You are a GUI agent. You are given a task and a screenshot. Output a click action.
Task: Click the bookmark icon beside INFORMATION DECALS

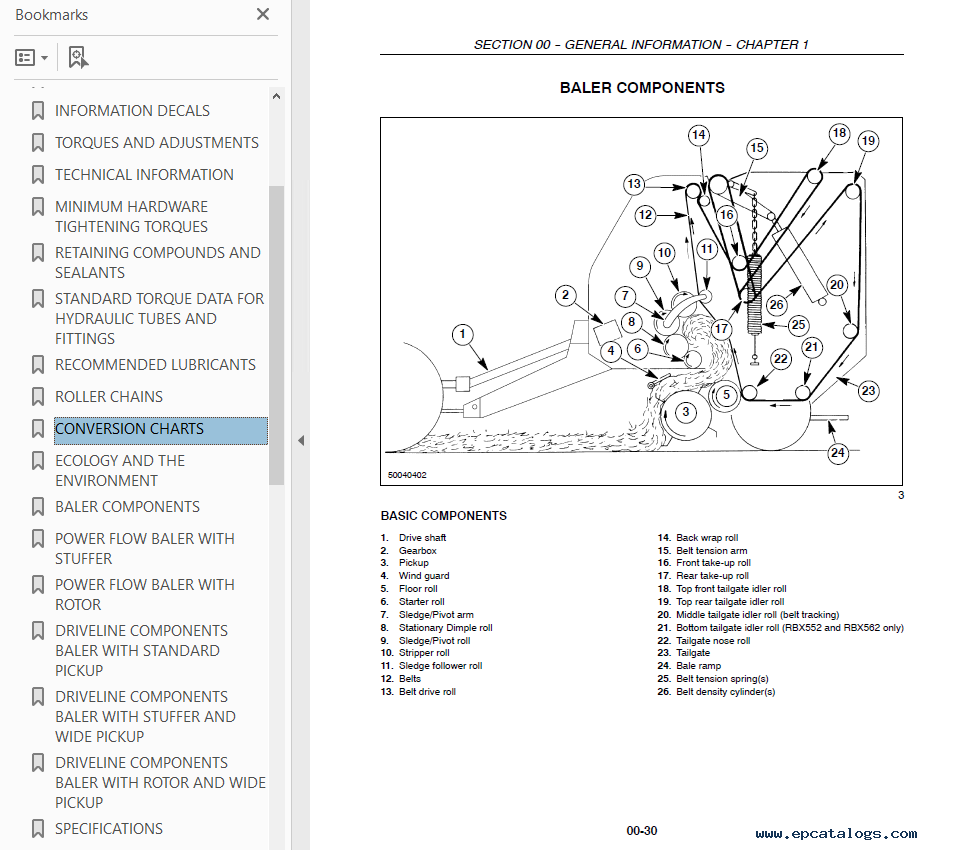(38, 110)
